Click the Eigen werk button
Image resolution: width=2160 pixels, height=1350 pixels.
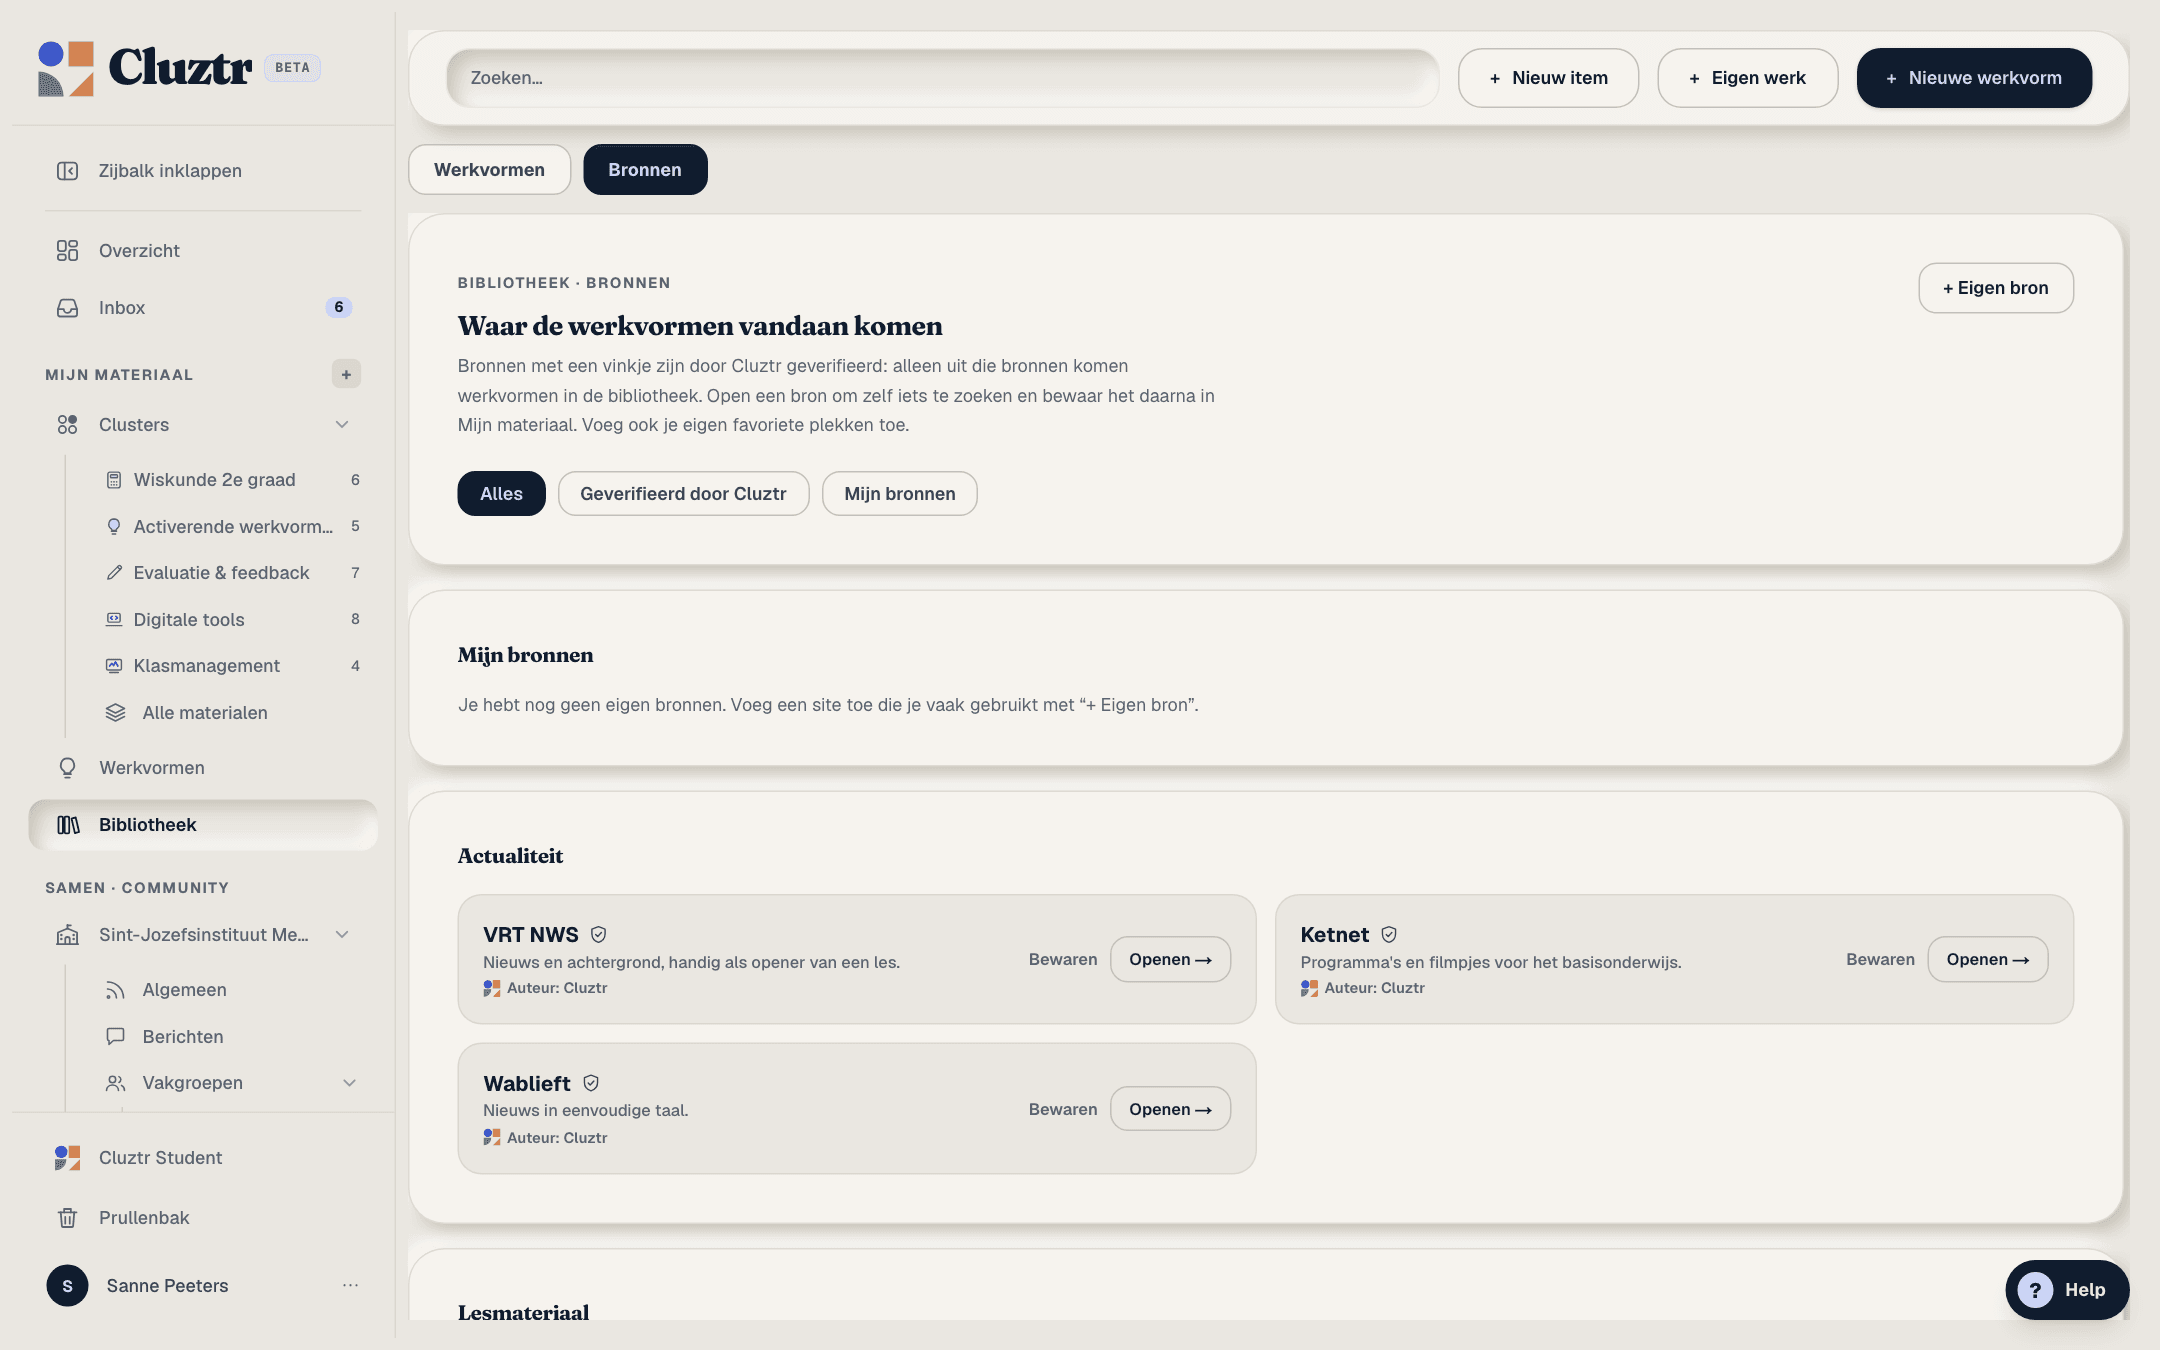1747,78
